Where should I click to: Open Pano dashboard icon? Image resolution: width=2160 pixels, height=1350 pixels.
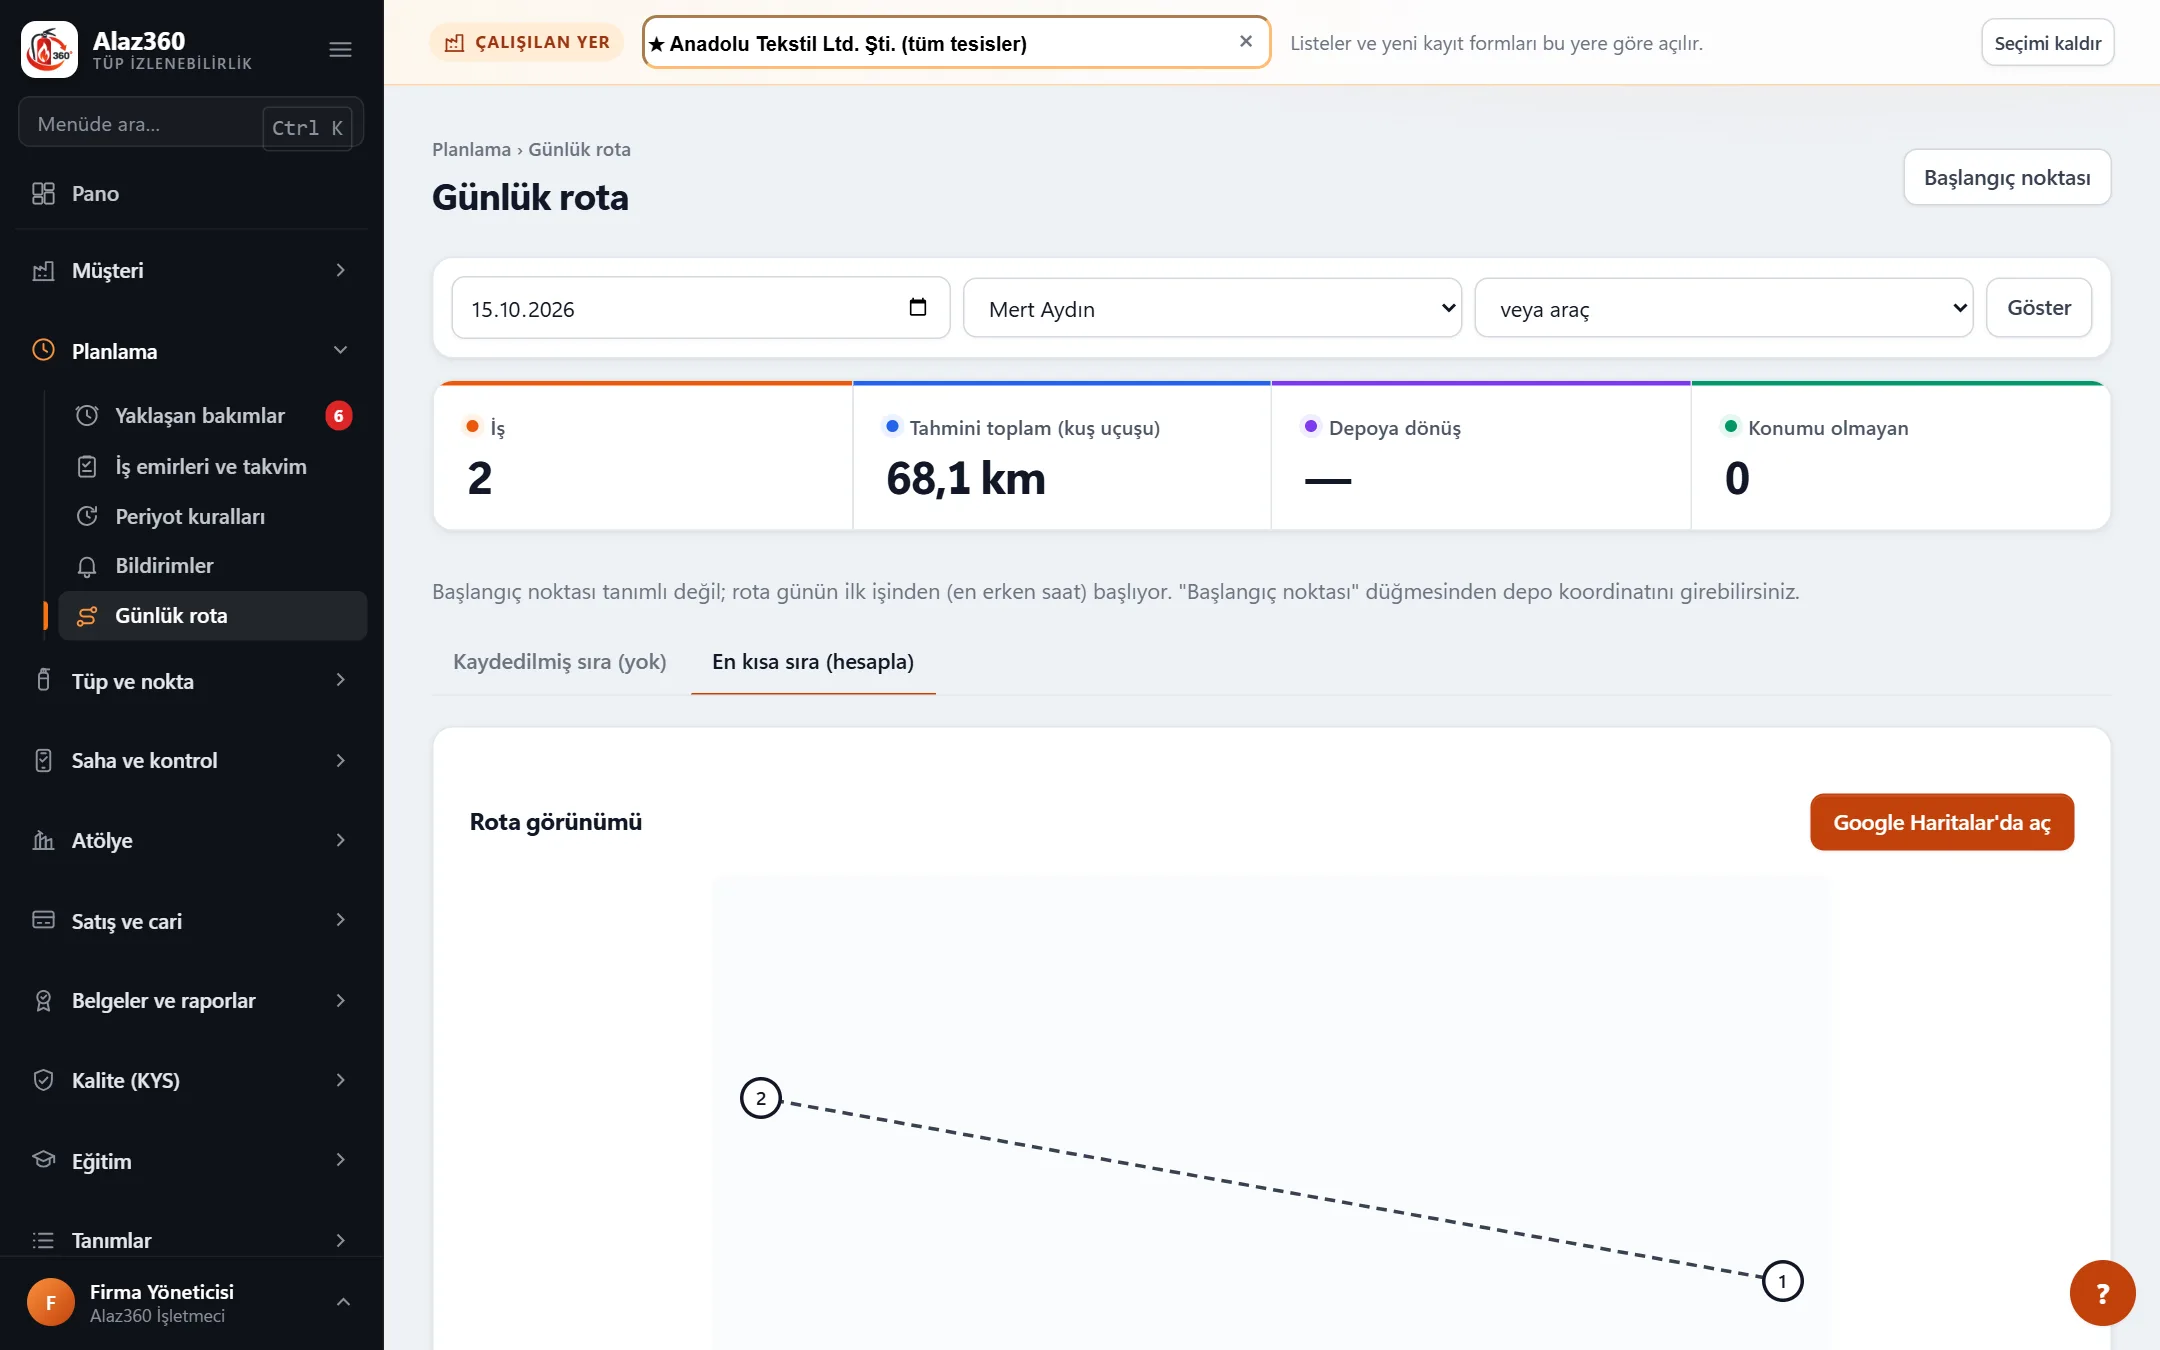point(43,194)
